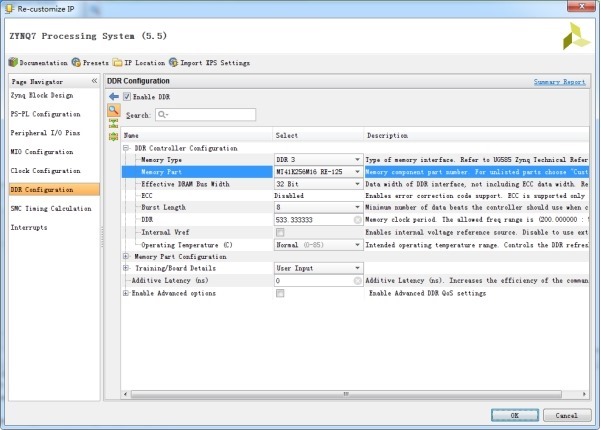Collapse the Page Navigator panel
Image resolution: width=601 pixels, height=430 pixels.
click(94, 81)
